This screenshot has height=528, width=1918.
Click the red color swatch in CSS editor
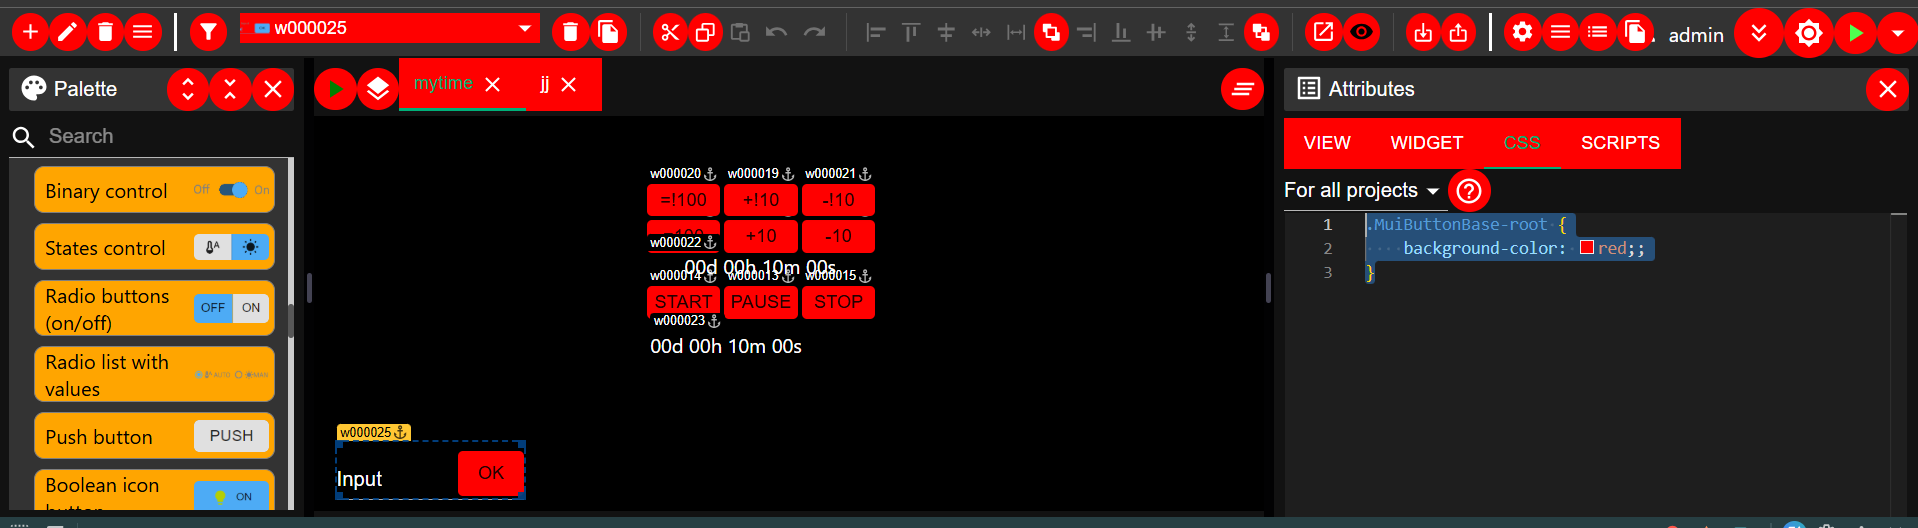click(x=1586, y=248)
